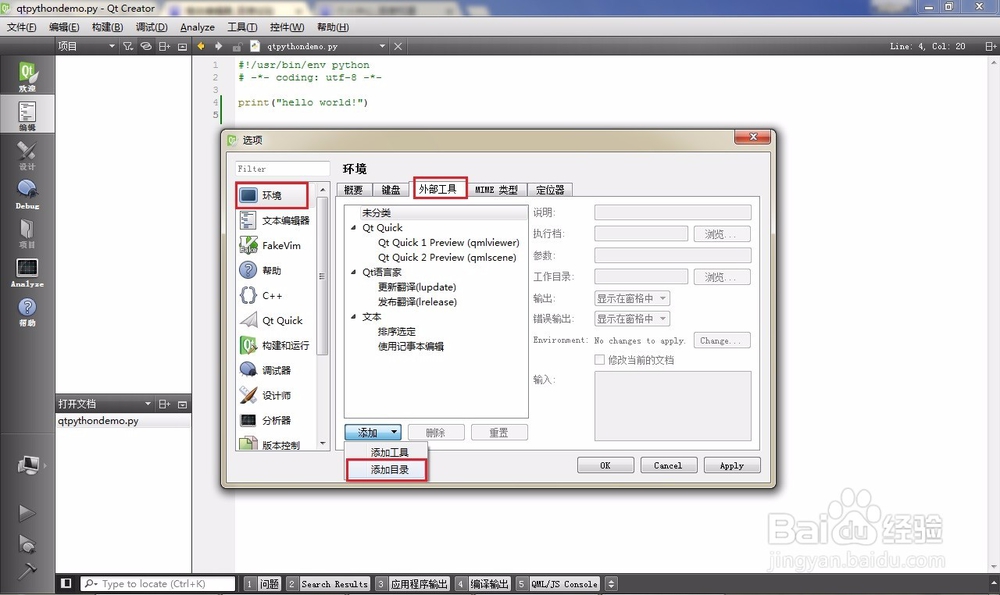Open the File menu

click(x=21, y=27)
